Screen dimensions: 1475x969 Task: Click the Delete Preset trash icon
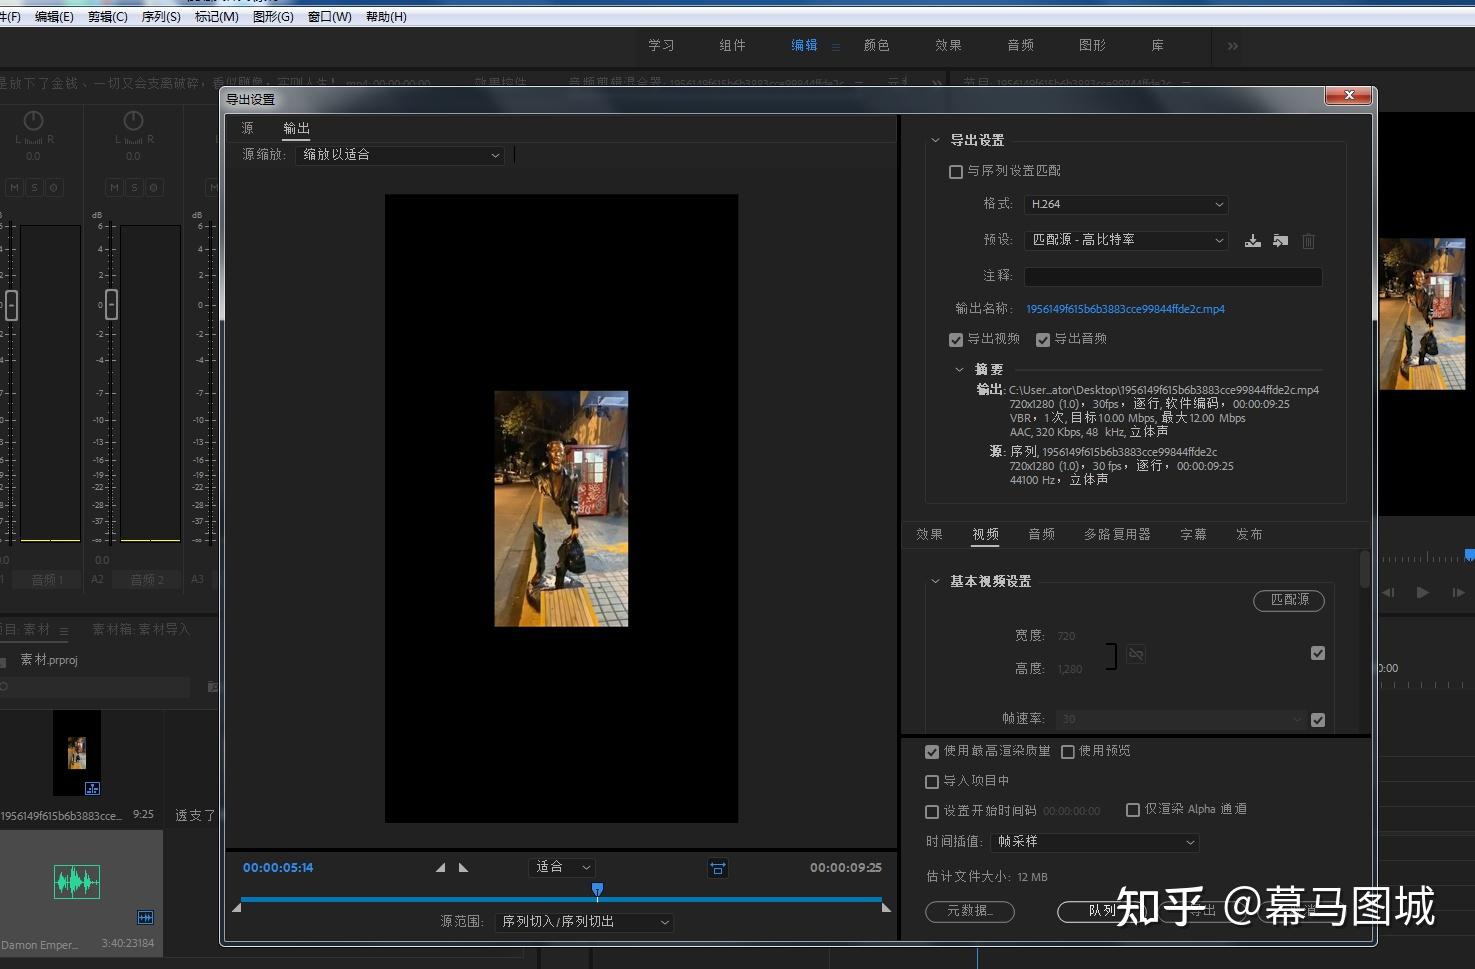coord(1308,241)
